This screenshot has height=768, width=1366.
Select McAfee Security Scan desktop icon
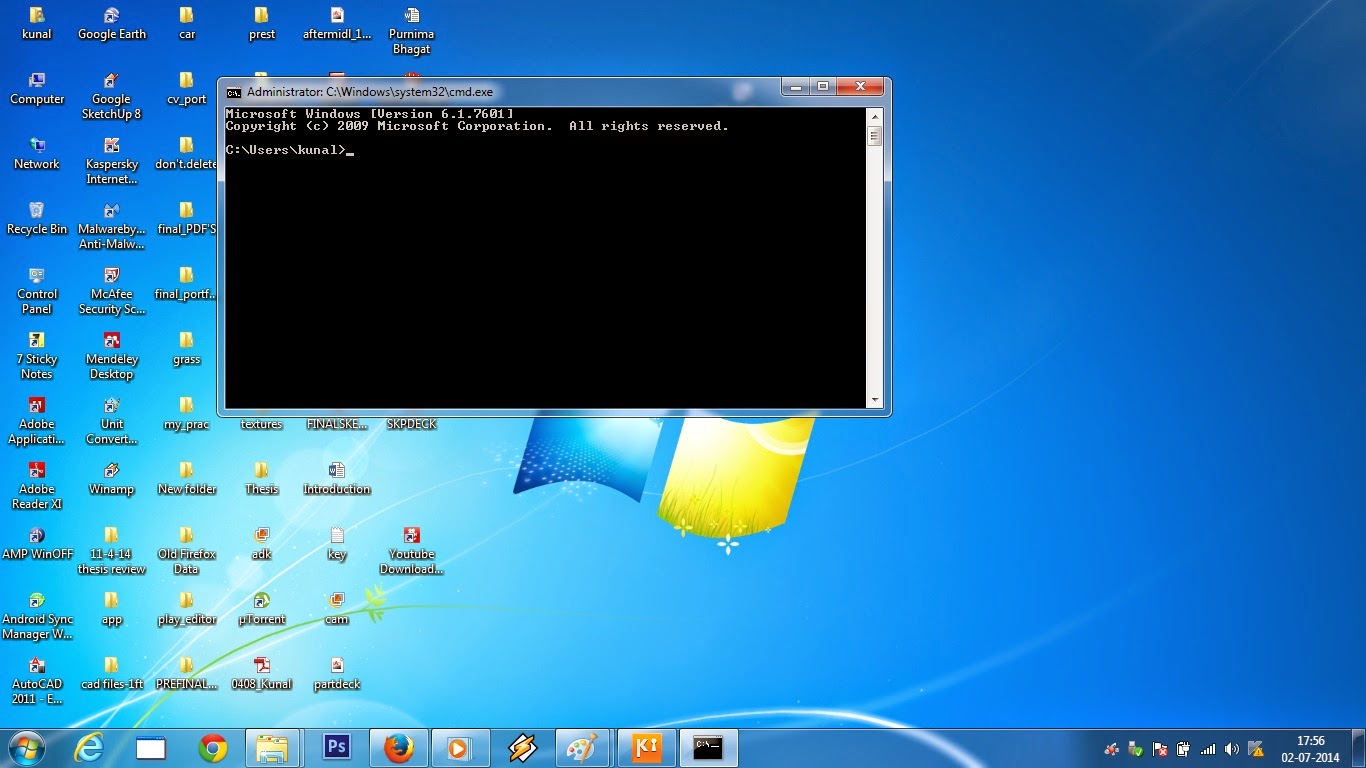(112, 291)
